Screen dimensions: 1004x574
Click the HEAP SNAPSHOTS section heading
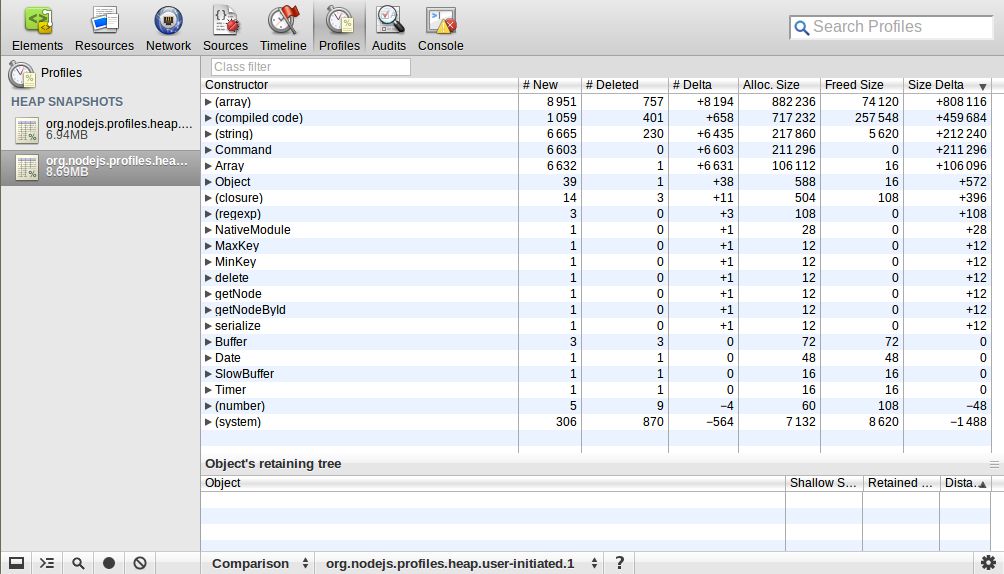tap(67, 102)
